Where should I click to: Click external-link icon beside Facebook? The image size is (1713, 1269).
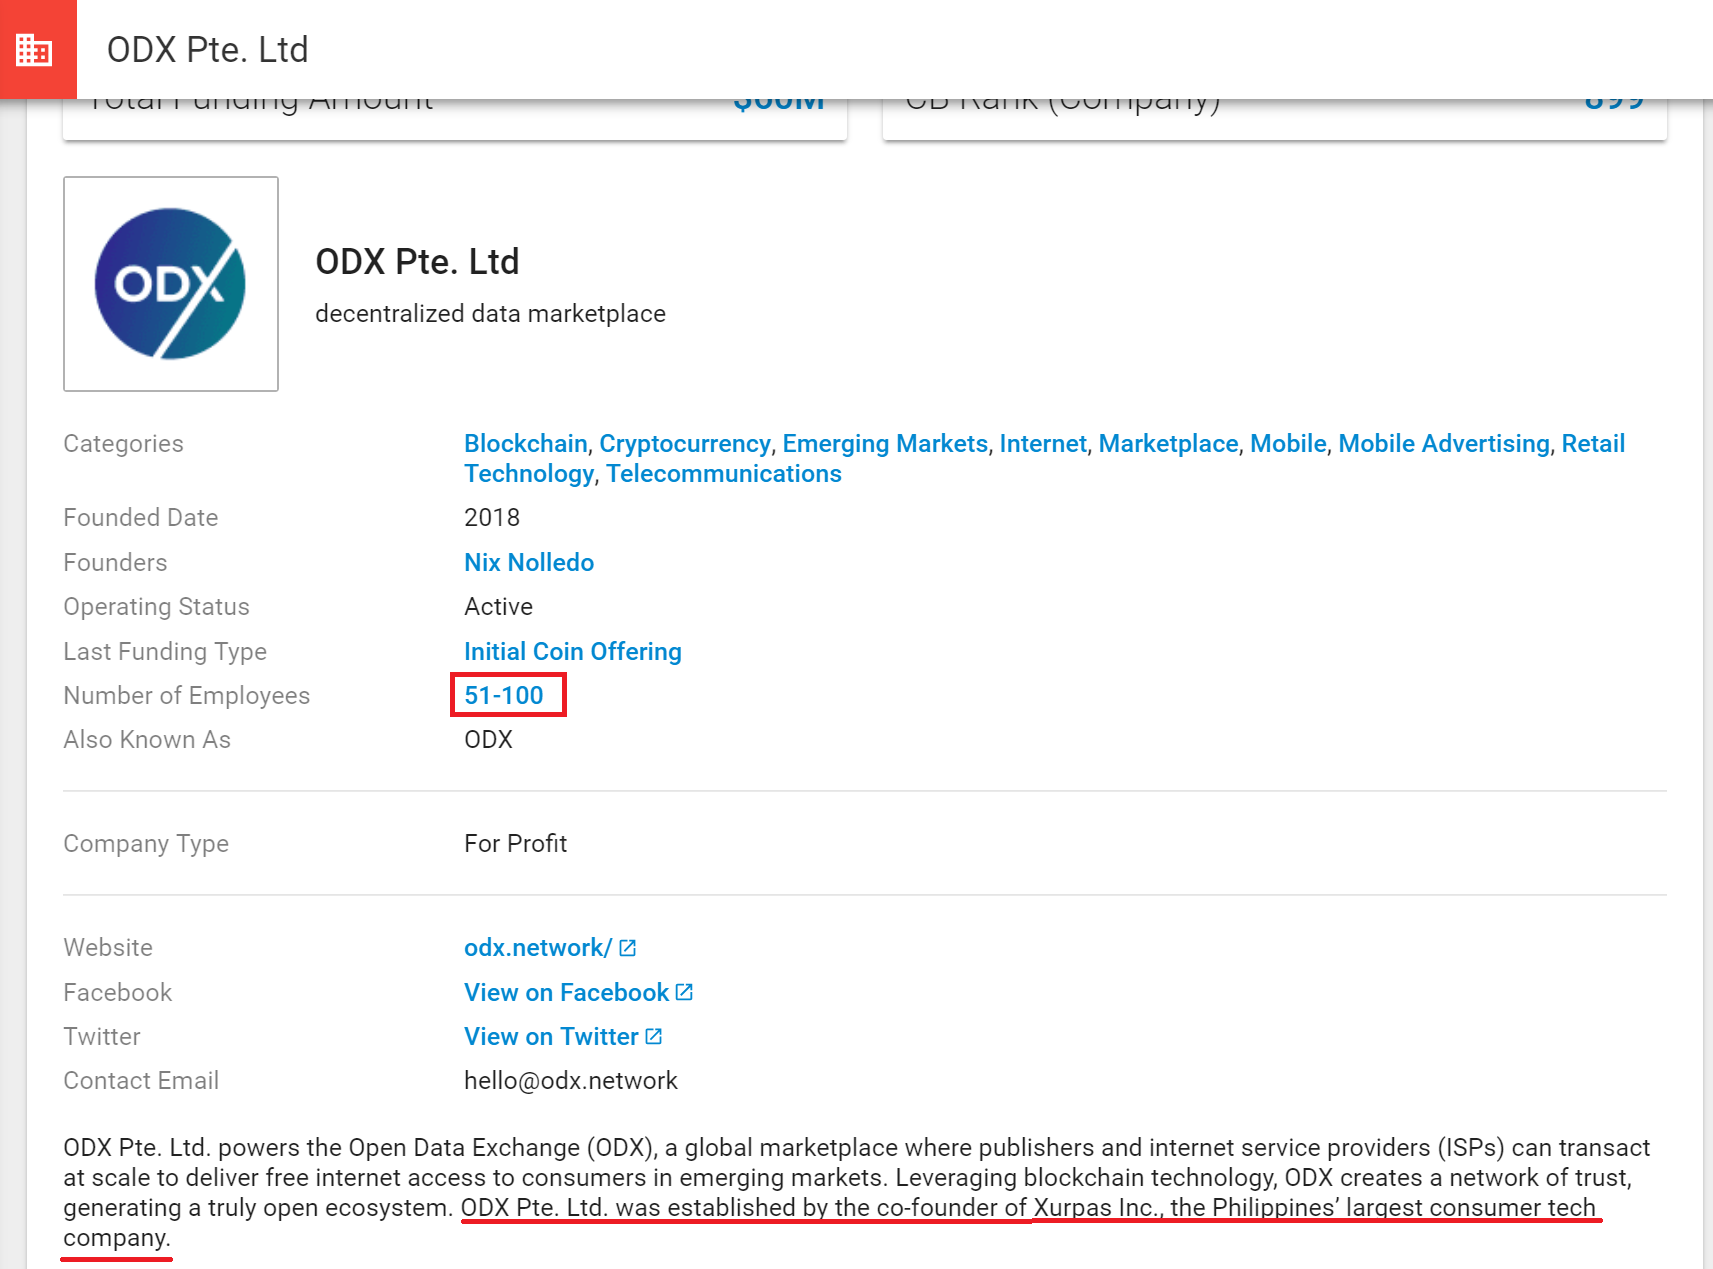coord(684,992)
